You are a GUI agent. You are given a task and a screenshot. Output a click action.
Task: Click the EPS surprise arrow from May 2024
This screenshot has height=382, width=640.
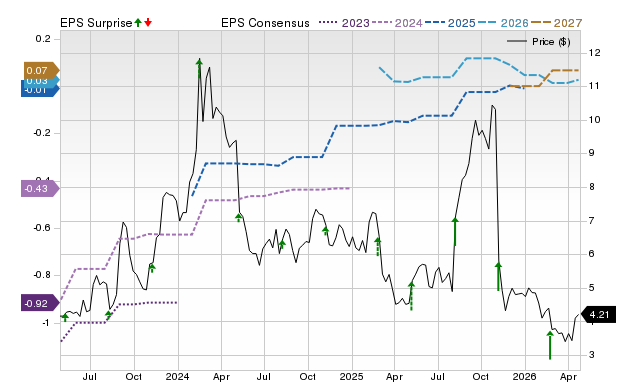(238, 218)
